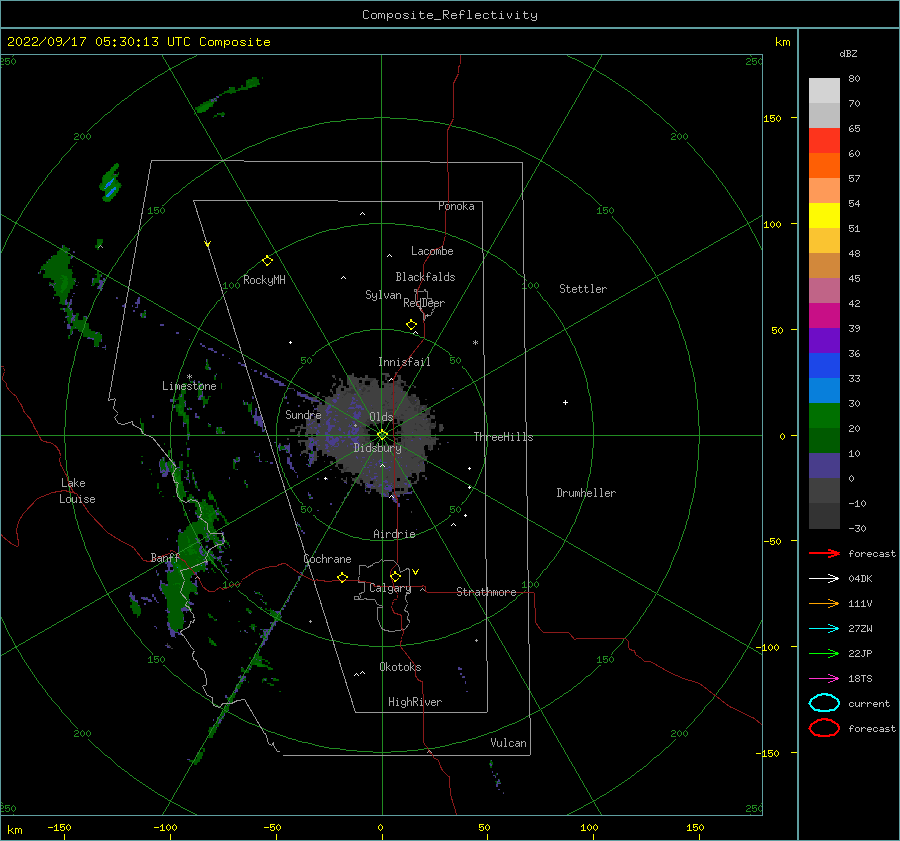Click the red forecast arrow in legend

(x=824, y=553)
